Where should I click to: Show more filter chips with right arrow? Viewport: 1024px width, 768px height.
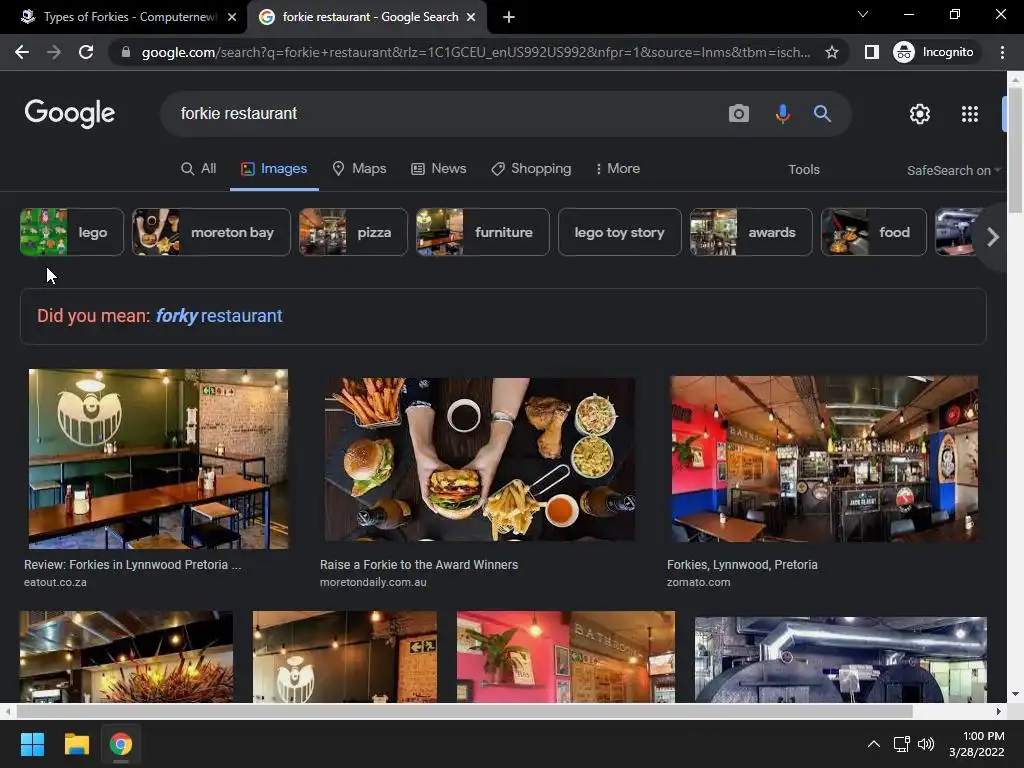click(x=992, y=236)
